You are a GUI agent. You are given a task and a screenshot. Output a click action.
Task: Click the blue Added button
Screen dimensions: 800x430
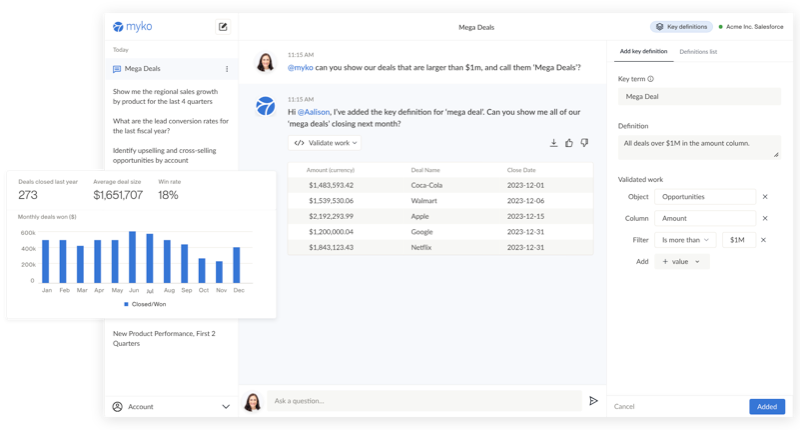767,407
